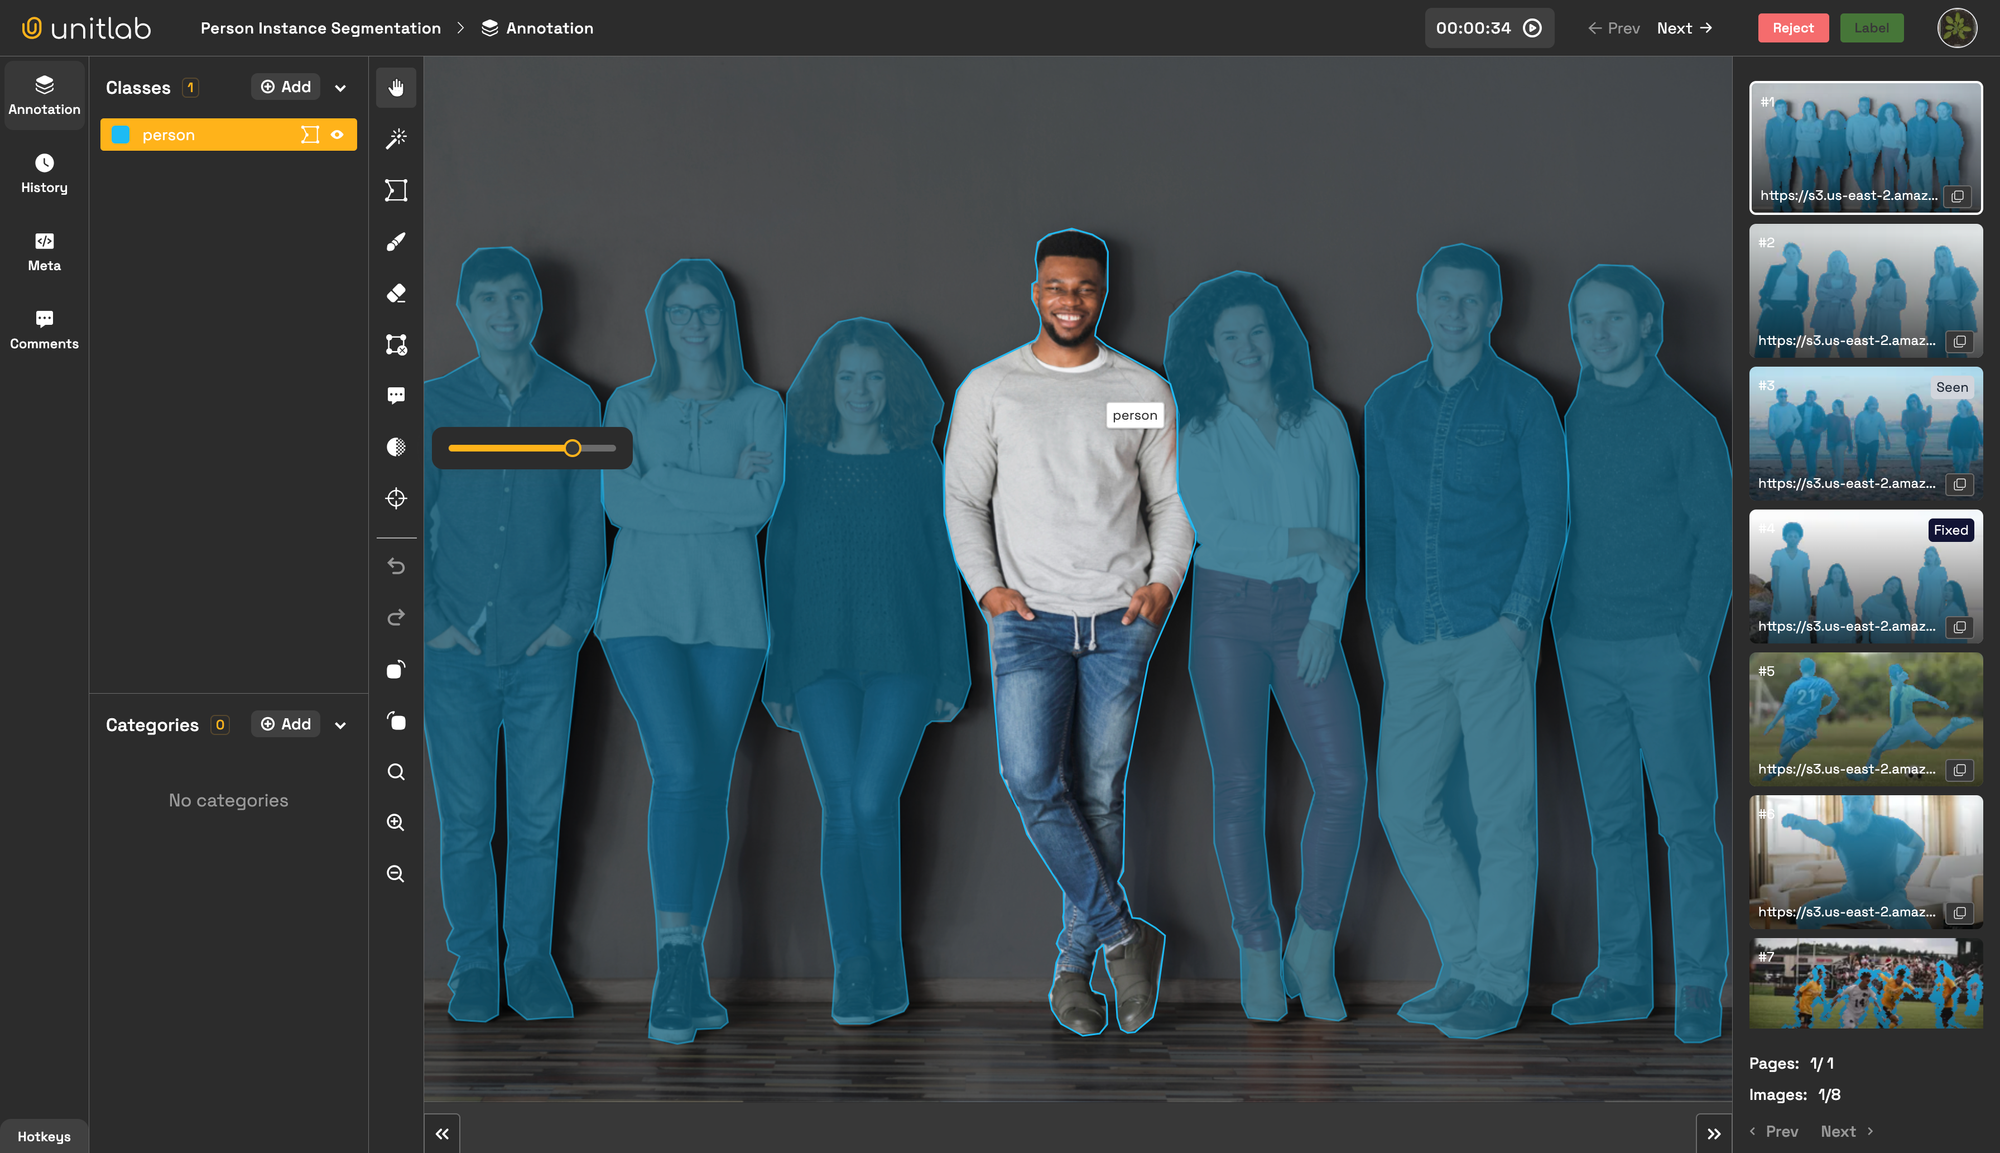
Task: Toggle the polygon icon on the person class
Action: pyautogui.click(x=309, y=134)
